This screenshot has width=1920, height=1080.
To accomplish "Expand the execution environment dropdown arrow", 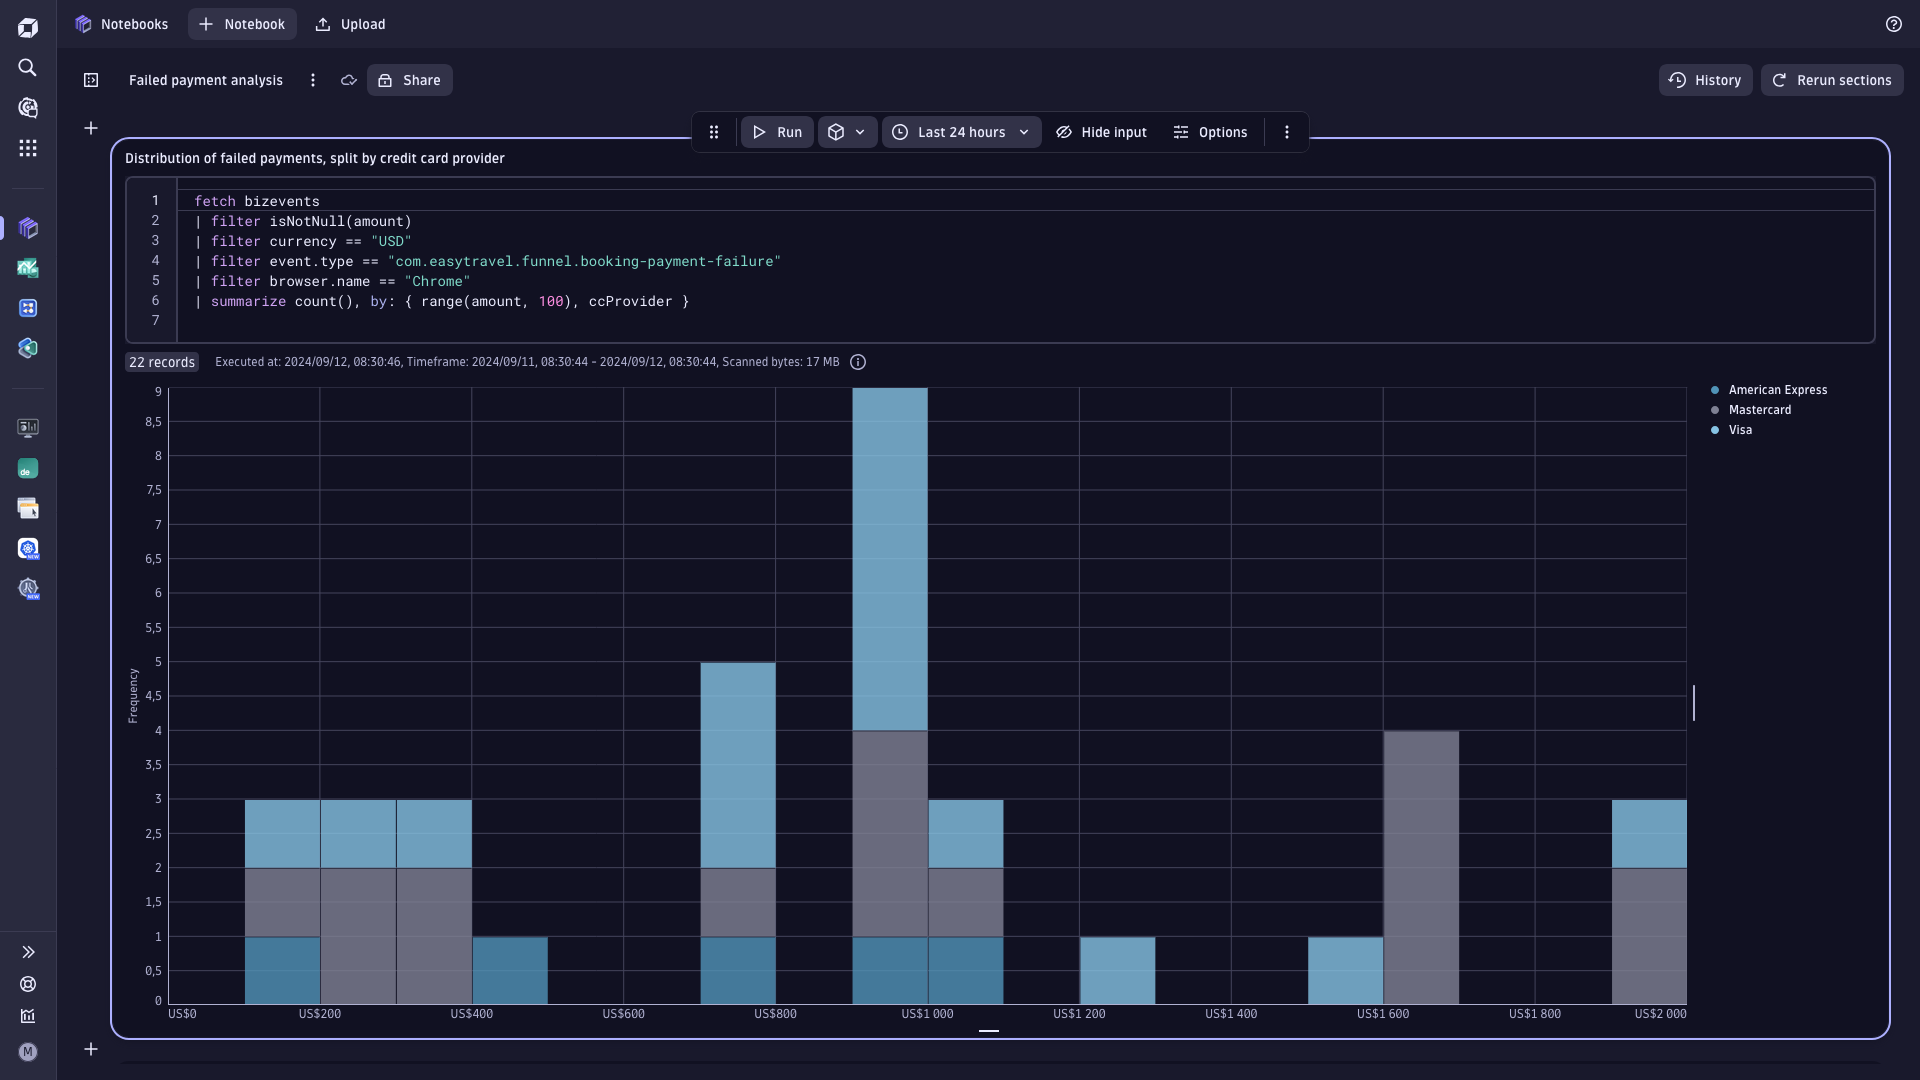I will coord(860,133).
